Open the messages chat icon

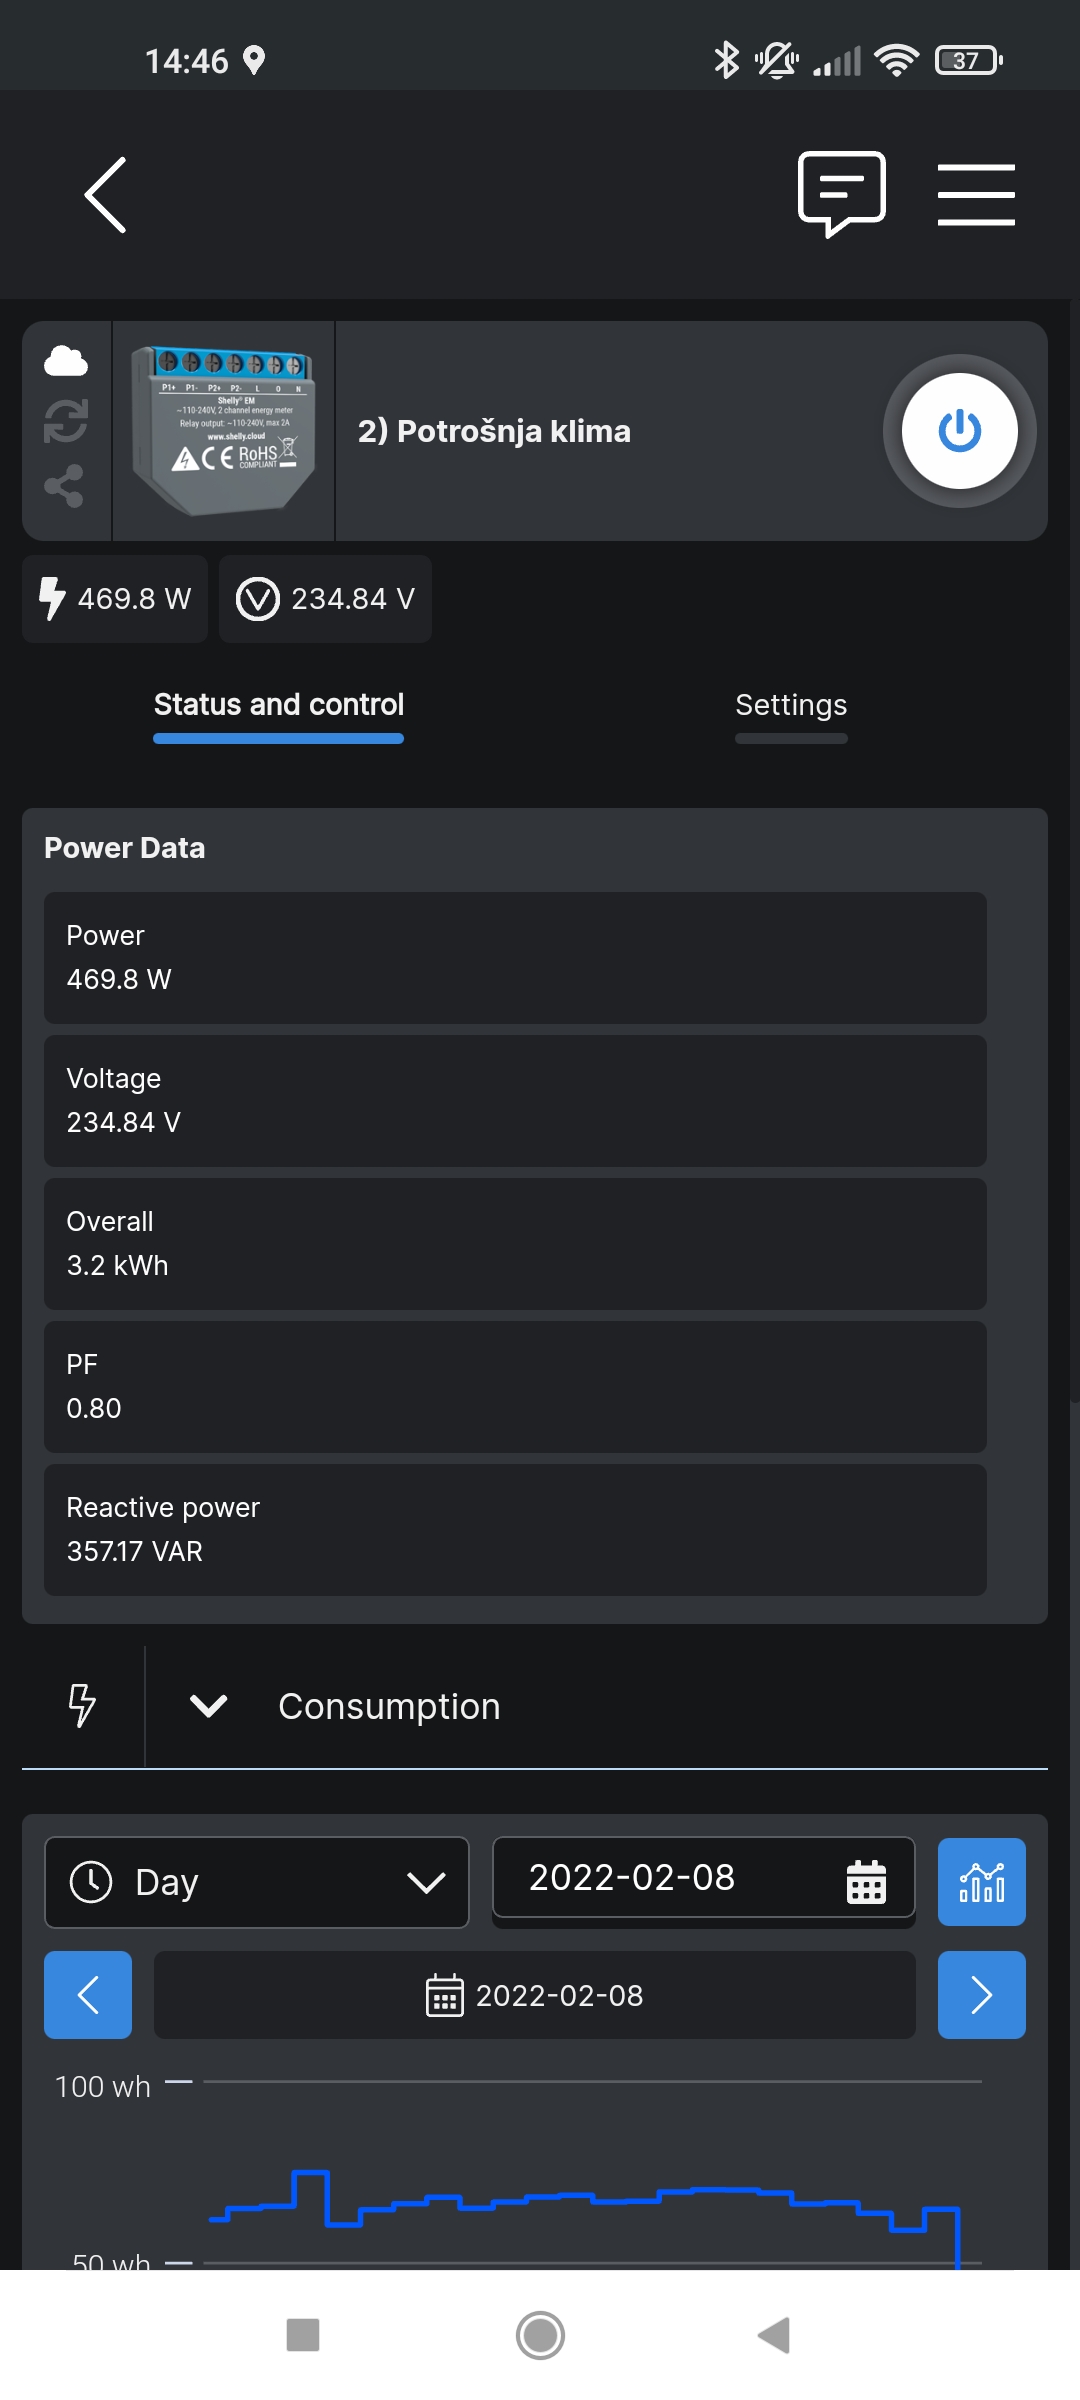842,194
